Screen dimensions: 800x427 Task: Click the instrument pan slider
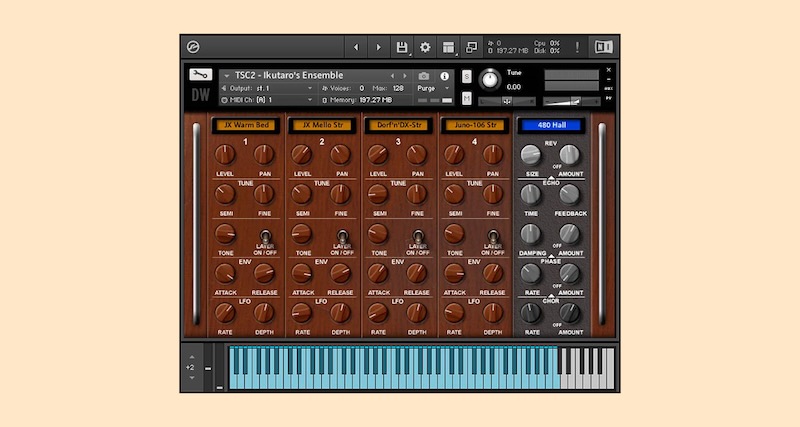point(507,102)
